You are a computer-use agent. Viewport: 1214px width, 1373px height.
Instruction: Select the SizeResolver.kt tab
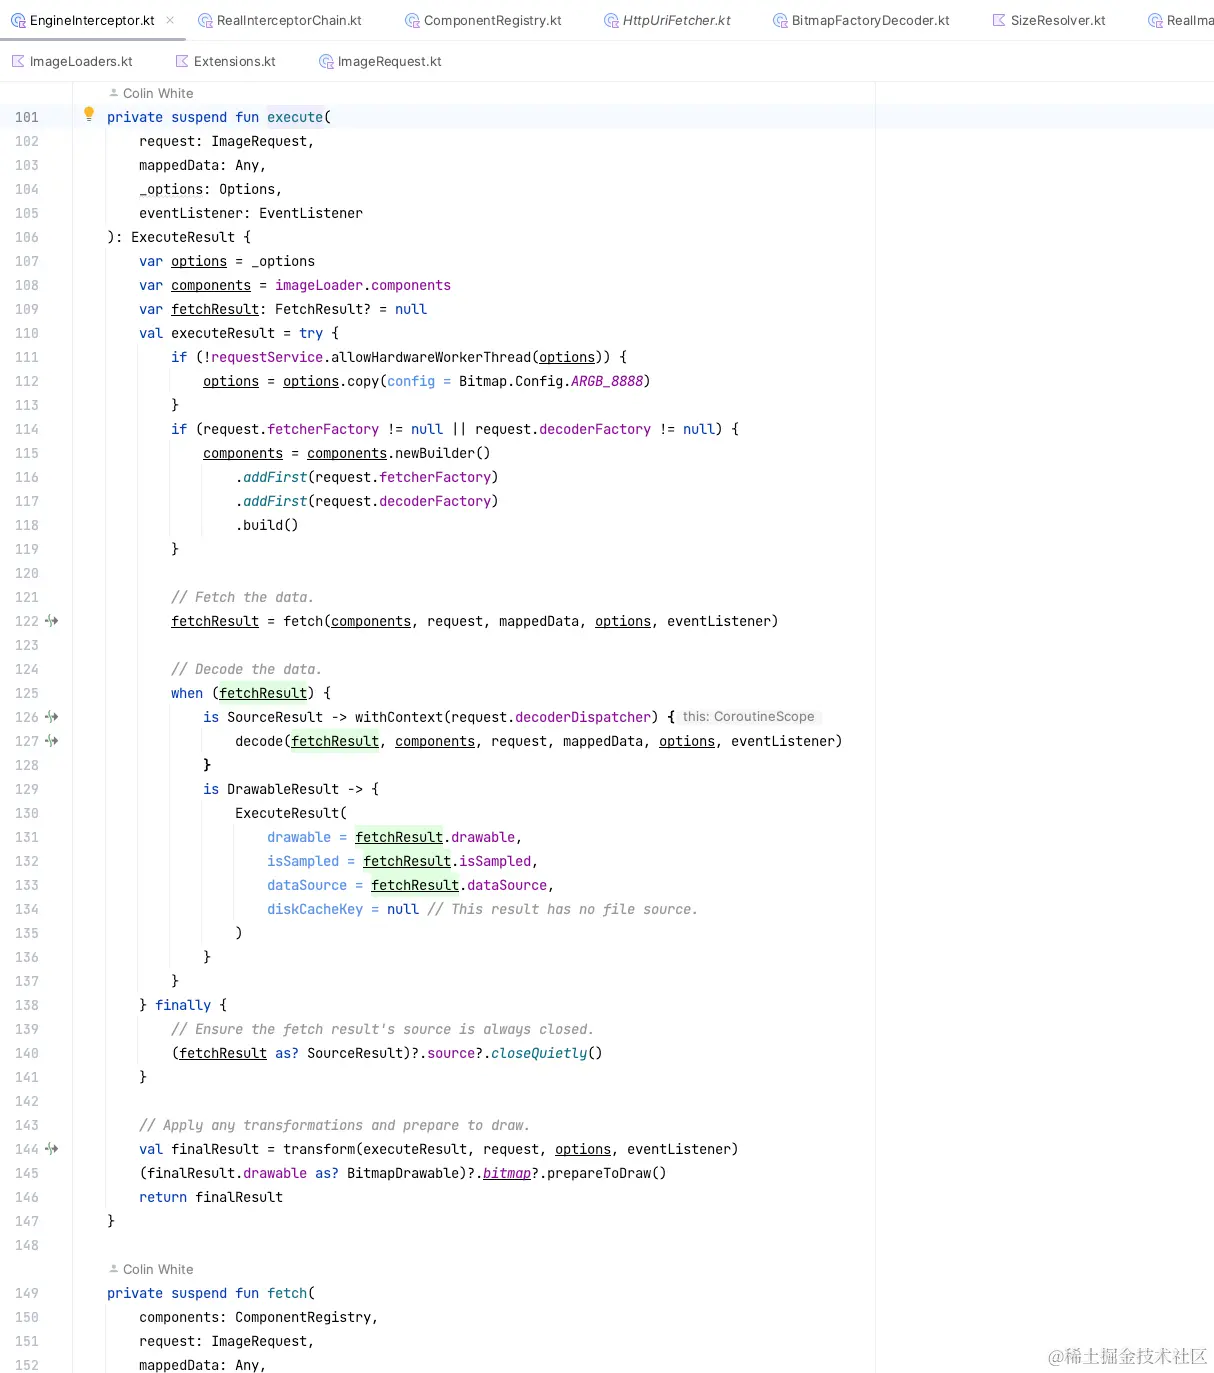pyautogui.click(x=1048, y=20)
